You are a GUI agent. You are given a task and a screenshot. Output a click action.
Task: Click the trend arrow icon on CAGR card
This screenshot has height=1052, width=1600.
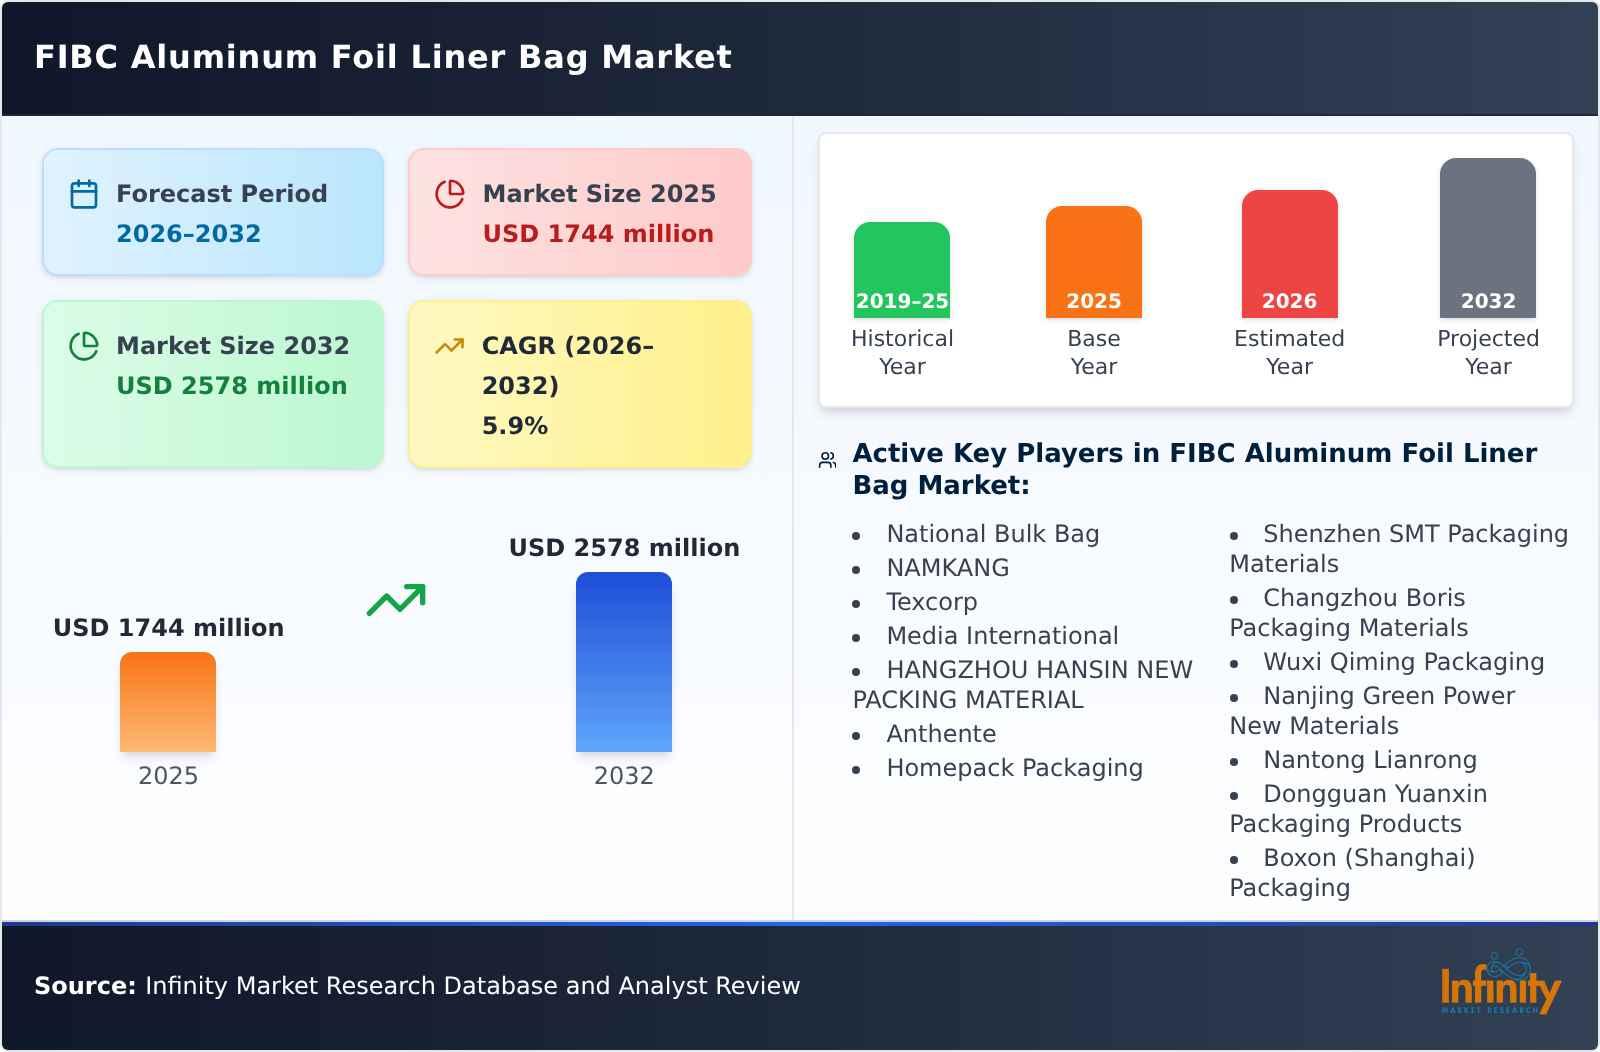pos(449,344)
